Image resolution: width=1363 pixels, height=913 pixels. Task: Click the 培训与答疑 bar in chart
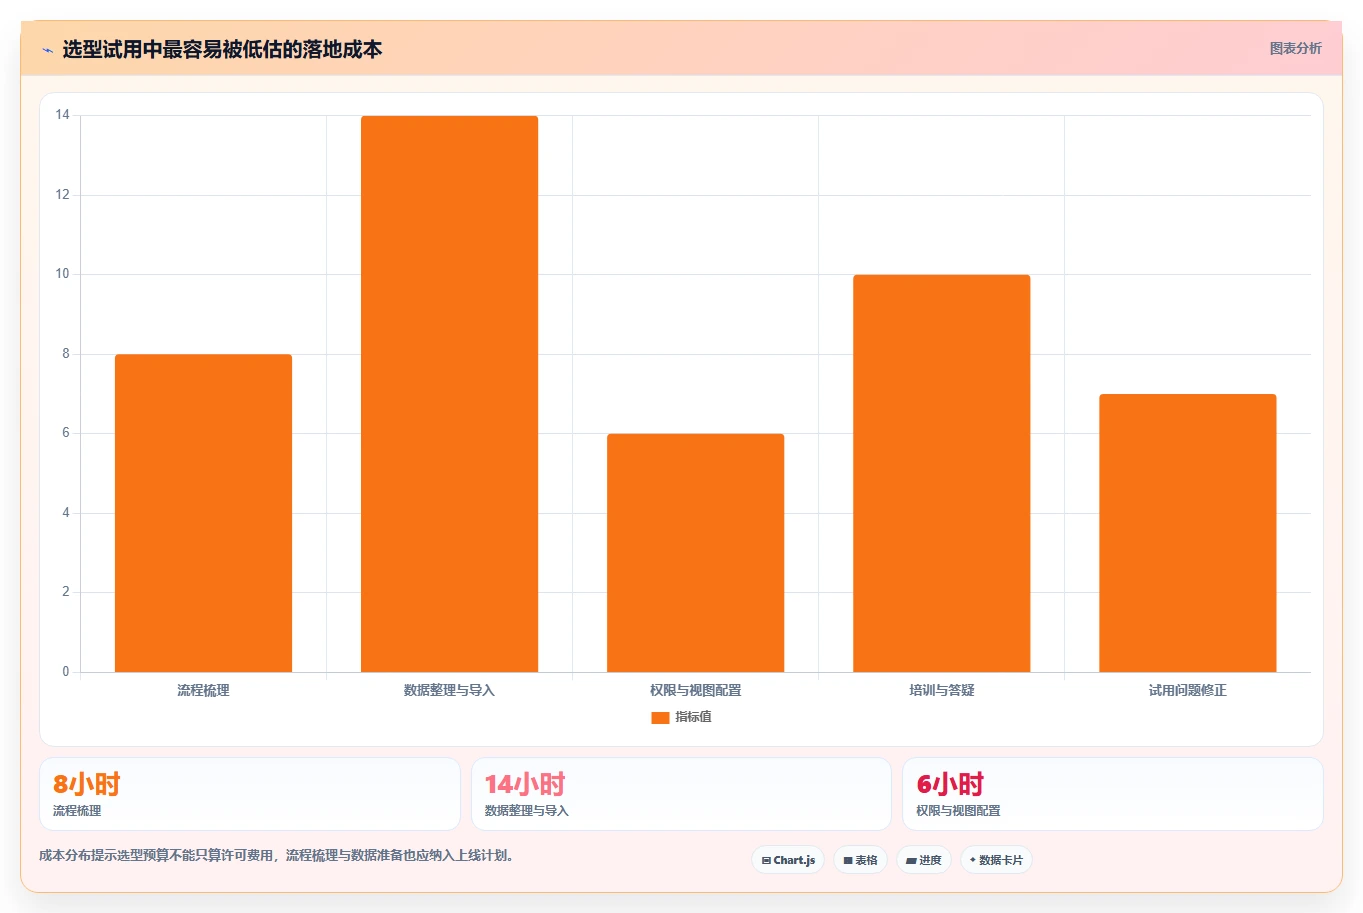click(x=941, y=473)
